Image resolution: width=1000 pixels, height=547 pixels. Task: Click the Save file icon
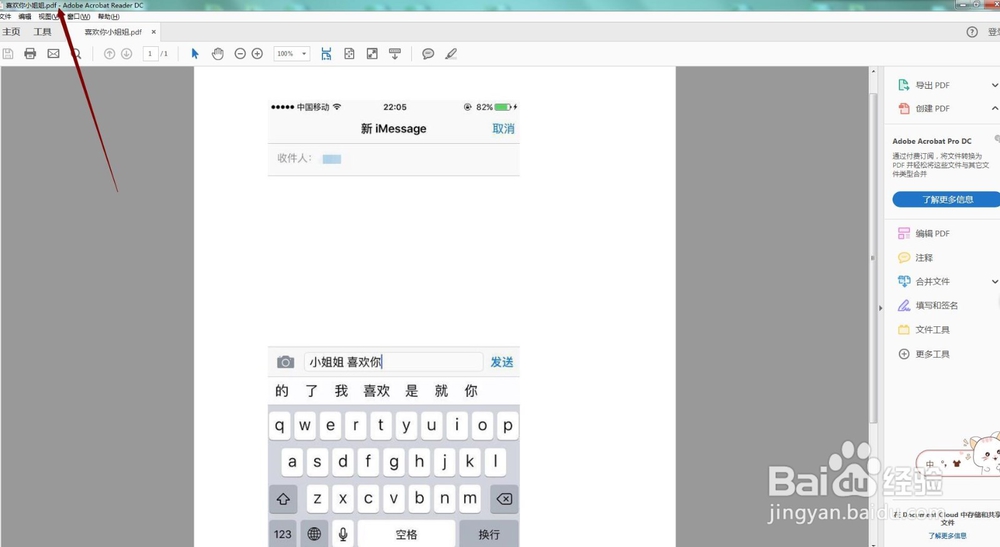(x=8, y=54)
